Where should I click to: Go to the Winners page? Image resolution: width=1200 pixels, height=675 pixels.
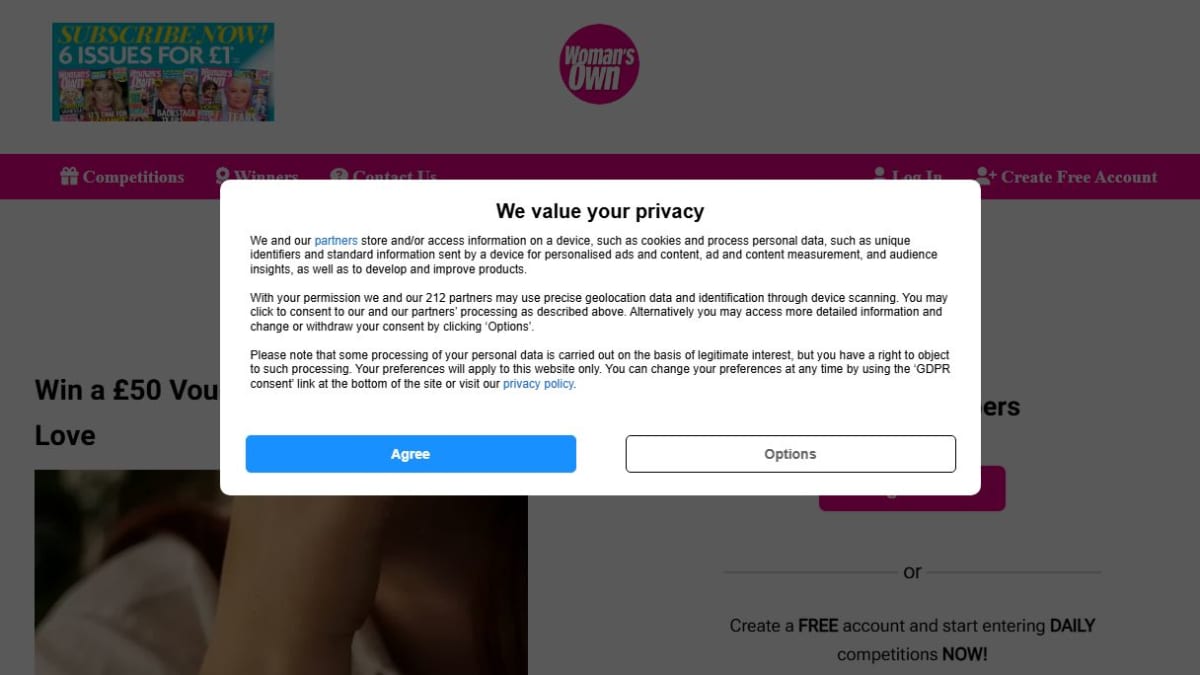click(266, 175)
